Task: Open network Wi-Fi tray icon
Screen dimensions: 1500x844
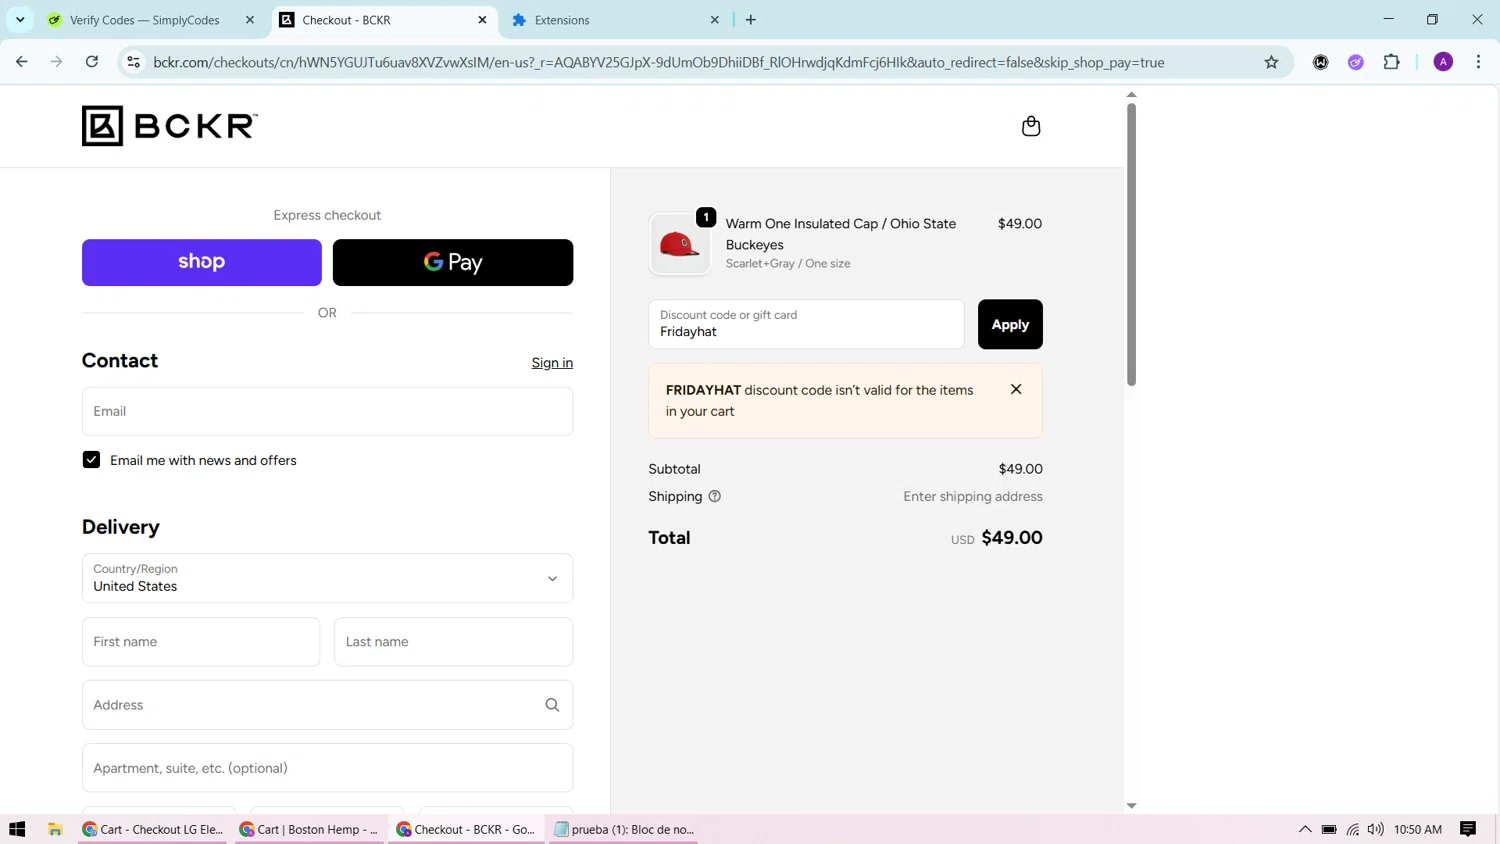Action: pos(1353,829)
